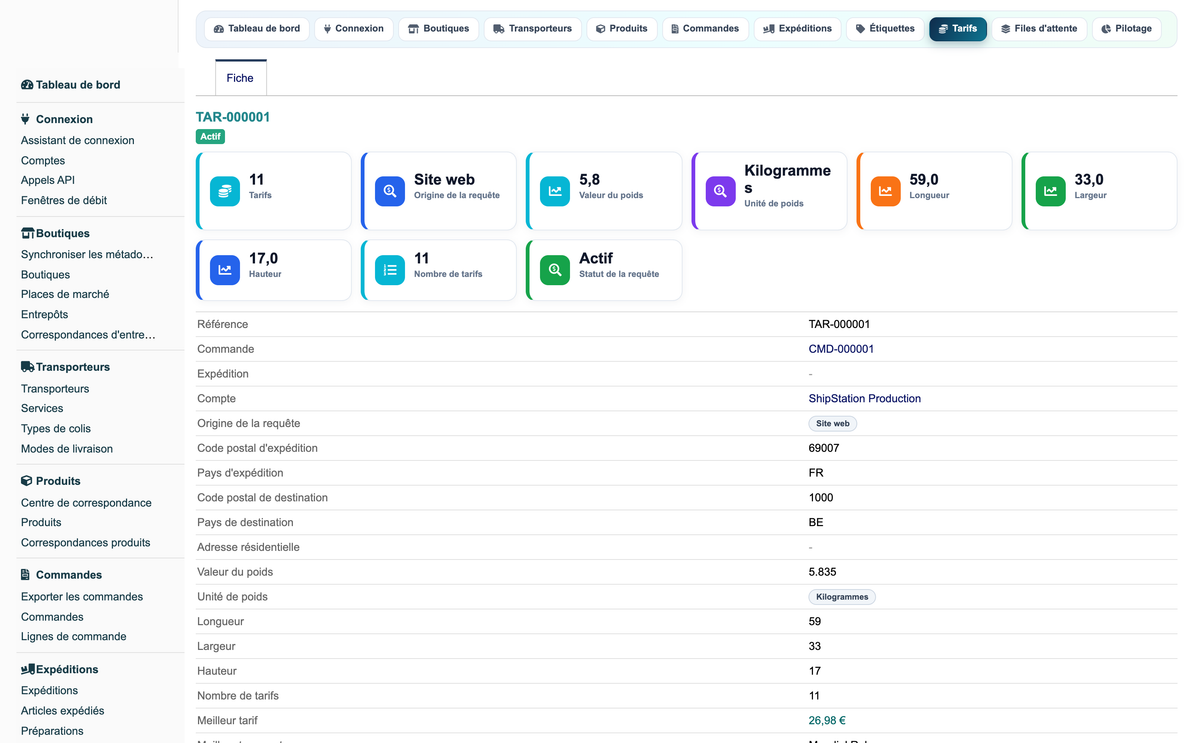The height and width of the screenshot is (743, 1200).
Task: Open Assistant de connexion in sidebar
Action: point(78,141)
